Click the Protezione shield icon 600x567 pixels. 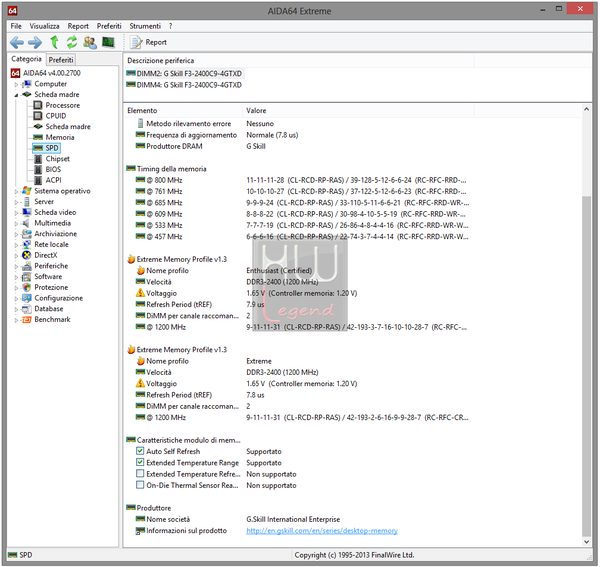pyautogui.click(x=26, y=287)
